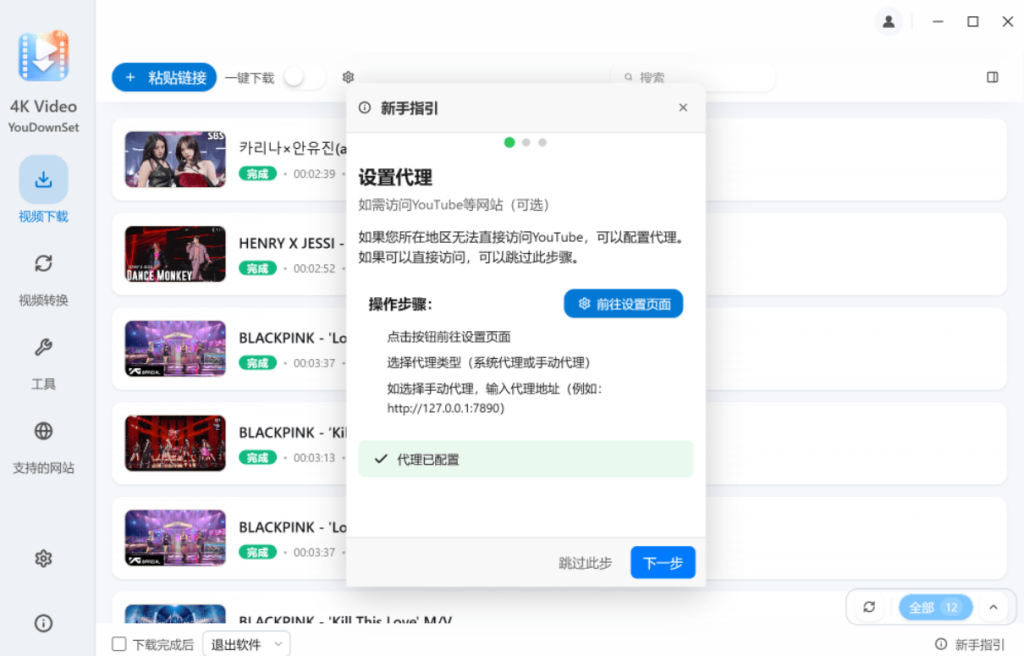The image size is (1024, 656).
Task: Open the 退出软件 dropdown
Action: pos(247,644)
